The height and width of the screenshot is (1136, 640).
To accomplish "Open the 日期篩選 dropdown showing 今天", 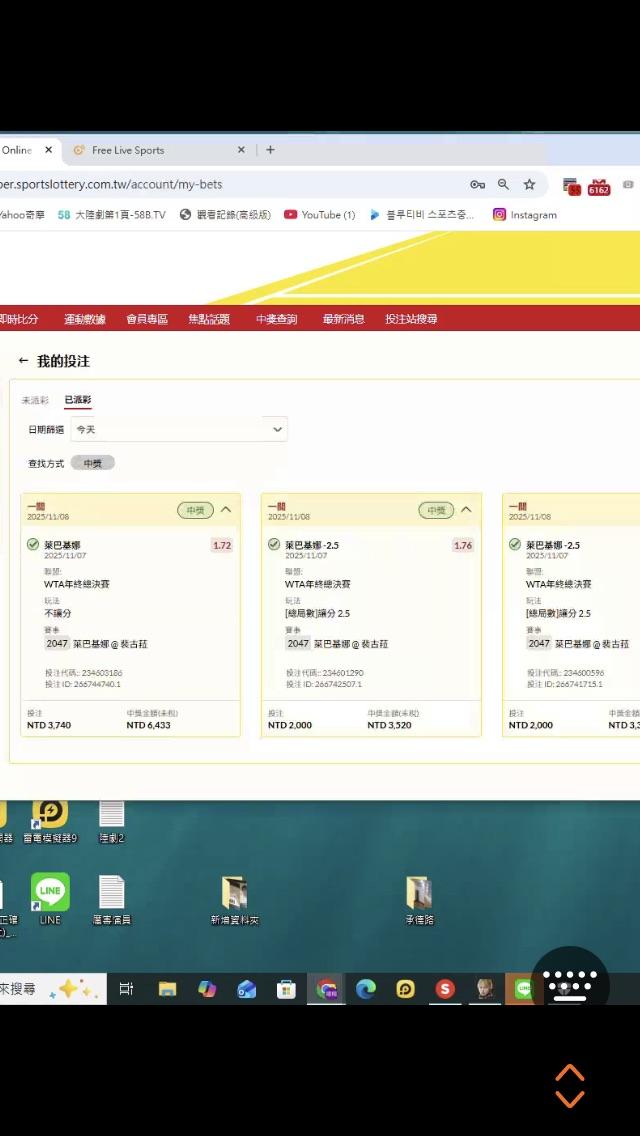I will pos(180,429).
